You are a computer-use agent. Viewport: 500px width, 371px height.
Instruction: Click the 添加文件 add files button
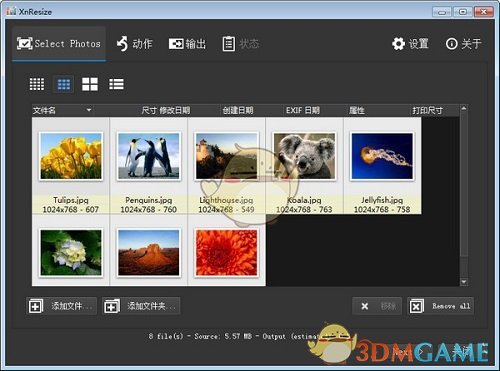pyautogui.click(x=62, y=306)
